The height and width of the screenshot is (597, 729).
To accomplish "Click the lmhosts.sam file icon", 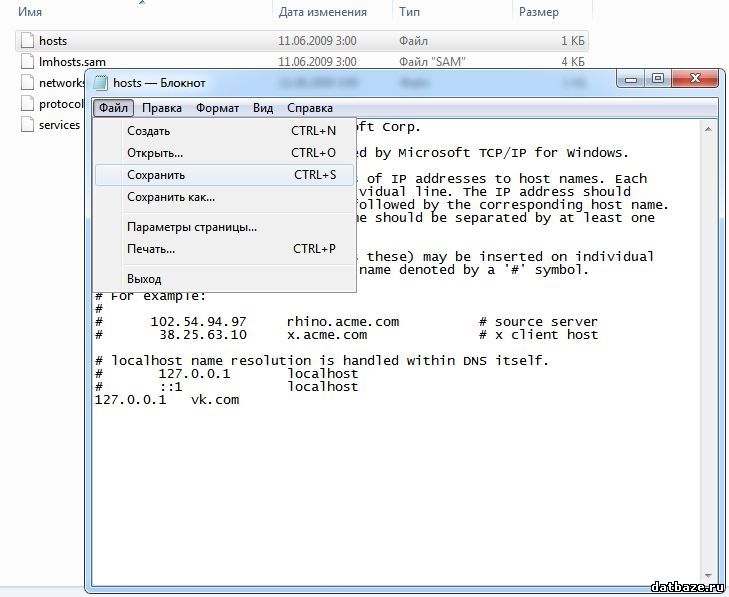I will [x=27, y=62].
